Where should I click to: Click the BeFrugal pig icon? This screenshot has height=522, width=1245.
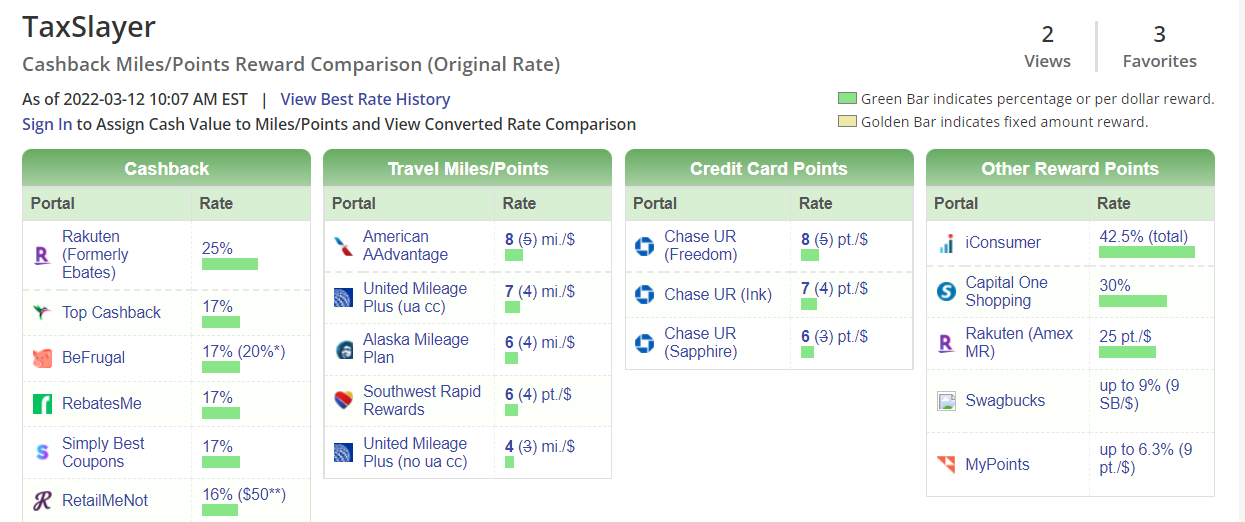tap(42, 358)
